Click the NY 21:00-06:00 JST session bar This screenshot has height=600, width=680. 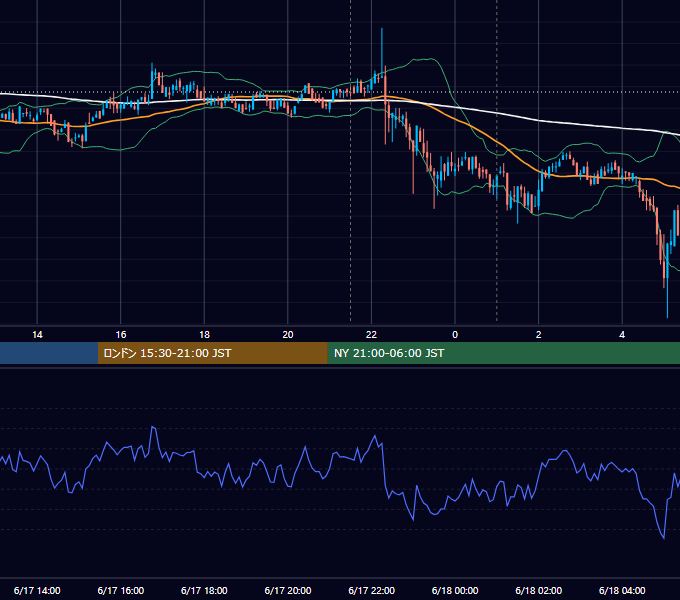(x=503, y=353)
